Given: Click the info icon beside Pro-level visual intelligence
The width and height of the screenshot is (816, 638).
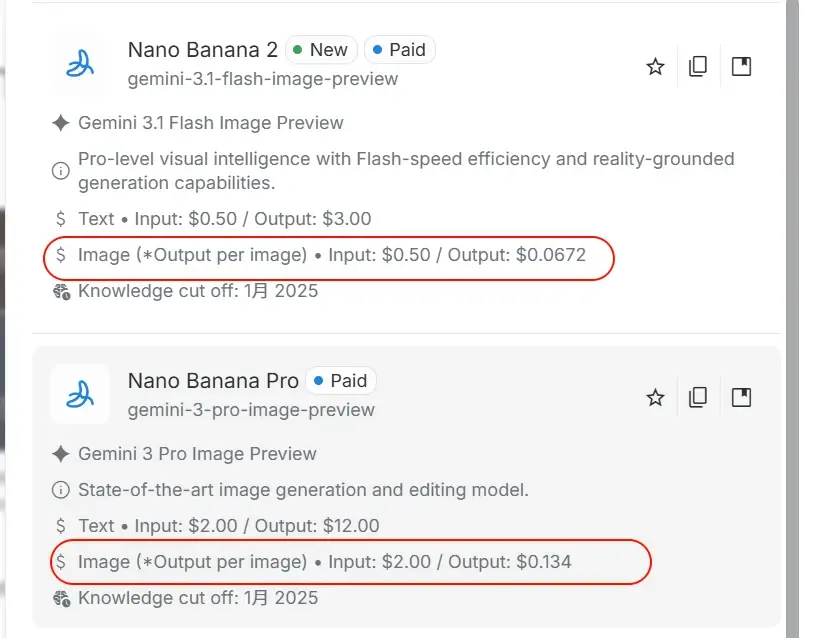Looking at the screenshot, I should [61, 170].
